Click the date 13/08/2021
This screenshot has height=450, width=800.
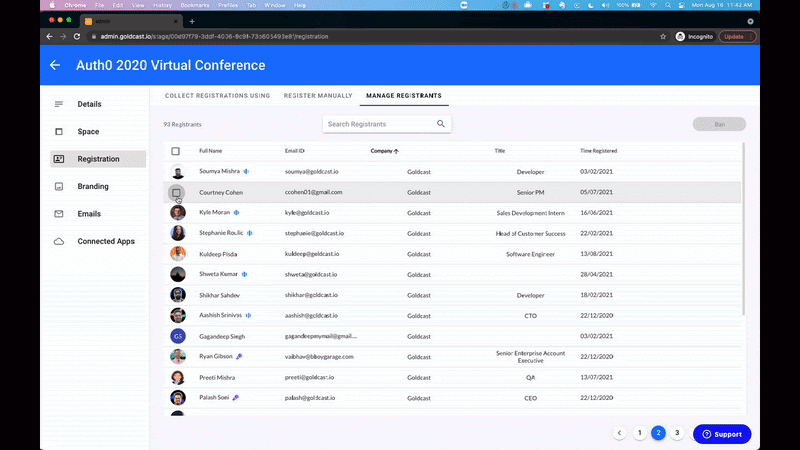[596, 254]
